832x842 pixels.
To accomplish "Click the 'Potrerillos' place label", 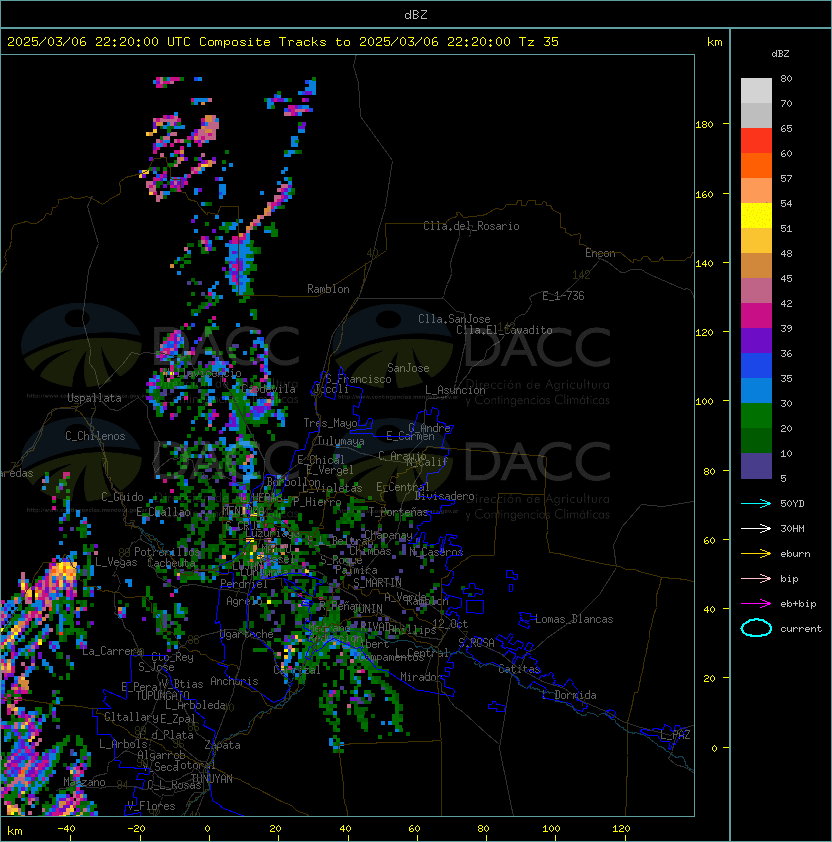I will pyautogui.click(x=167, y=552).
